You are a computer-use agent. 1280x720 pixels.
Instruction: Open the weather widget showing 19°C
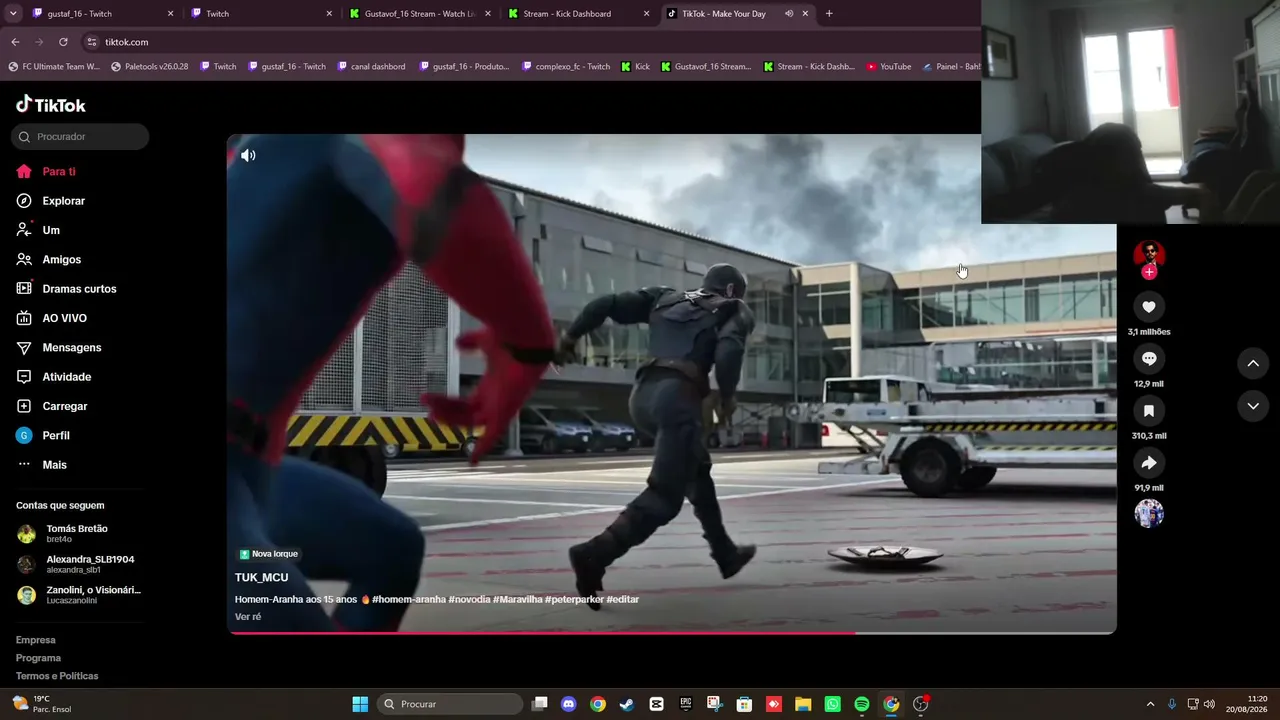click(x=42, y=704)
